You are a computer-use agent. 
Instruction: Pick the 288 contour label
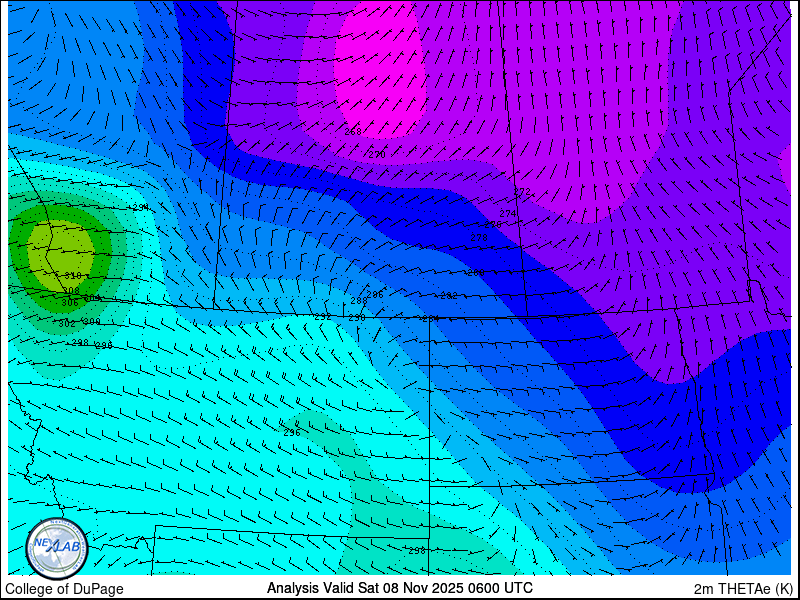coord(359,301)
